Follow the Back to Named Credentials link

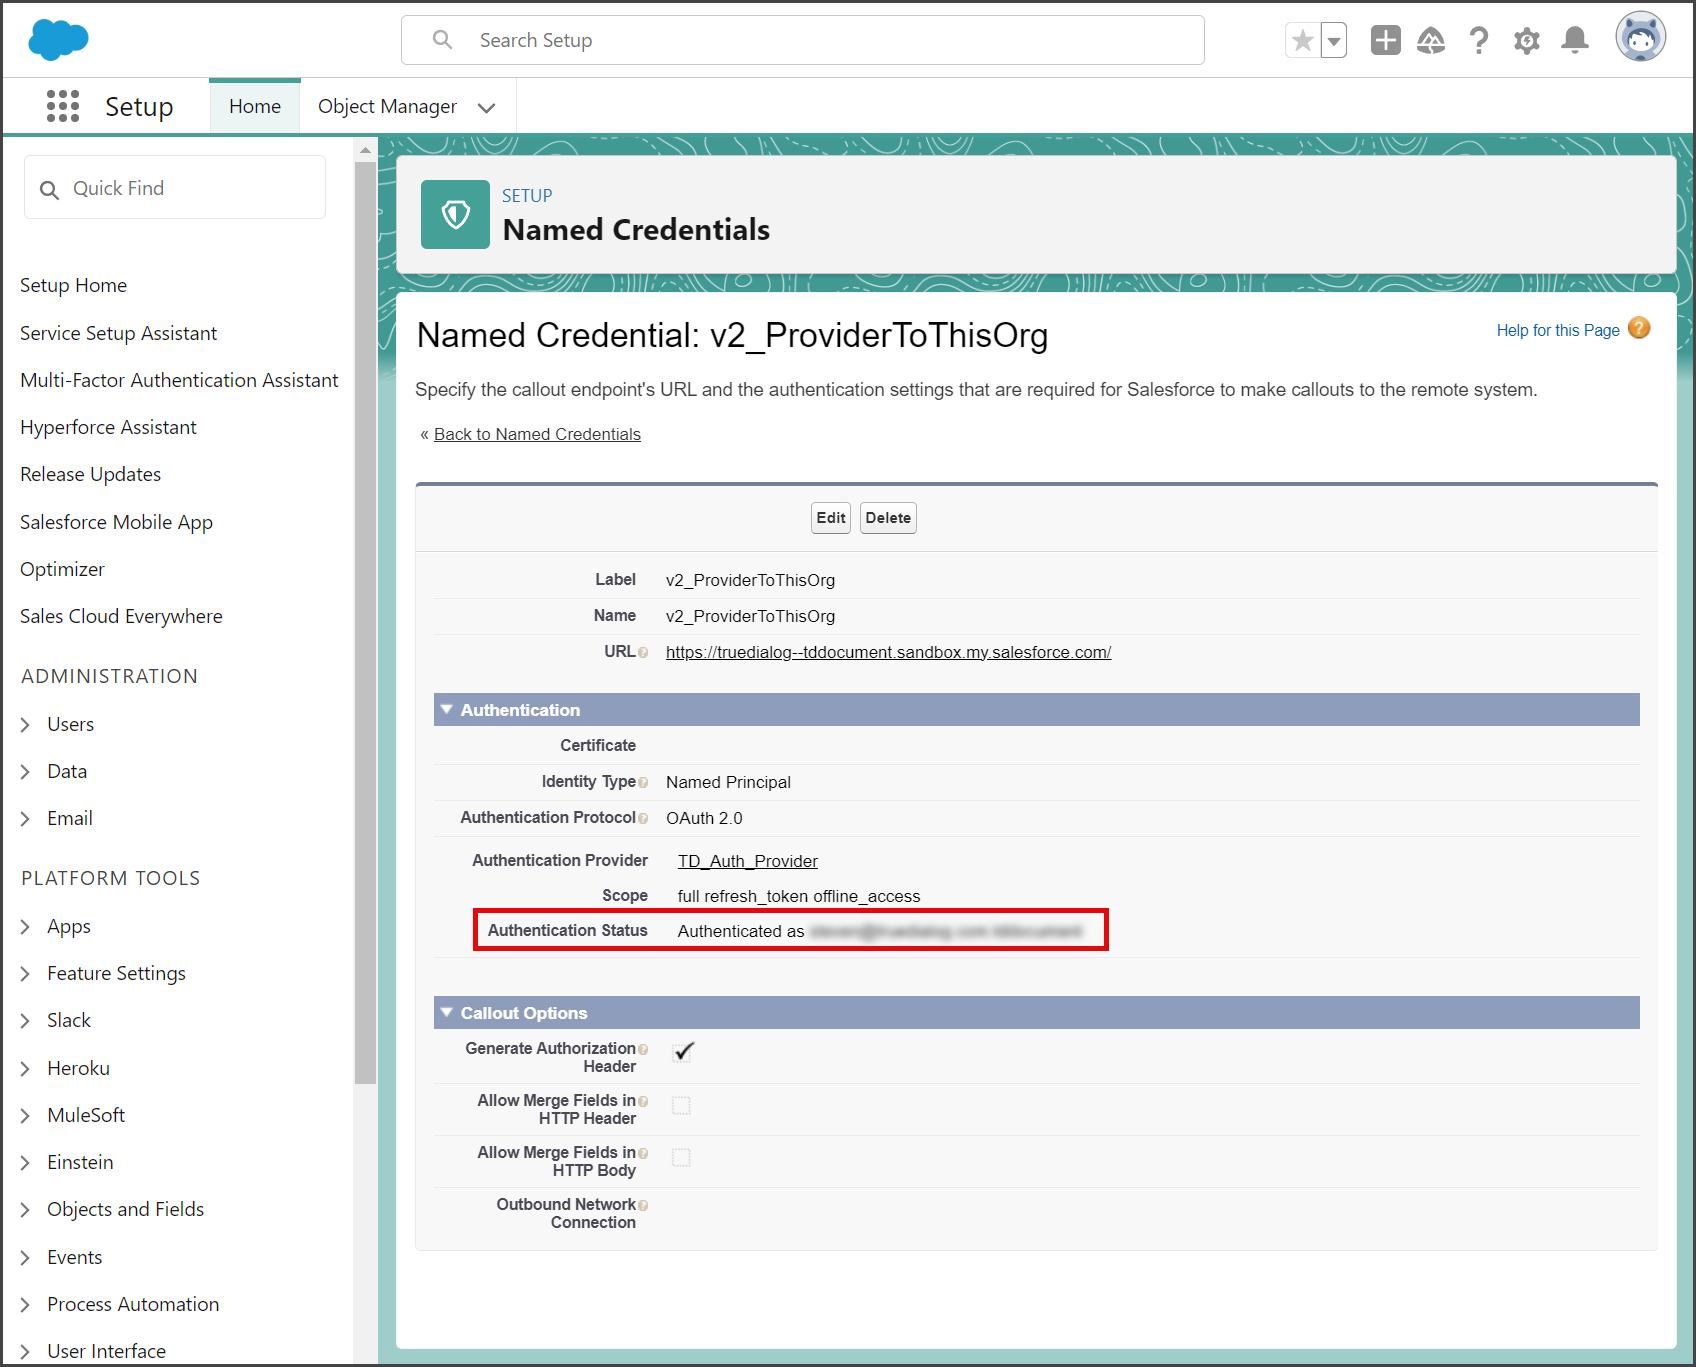537,434
